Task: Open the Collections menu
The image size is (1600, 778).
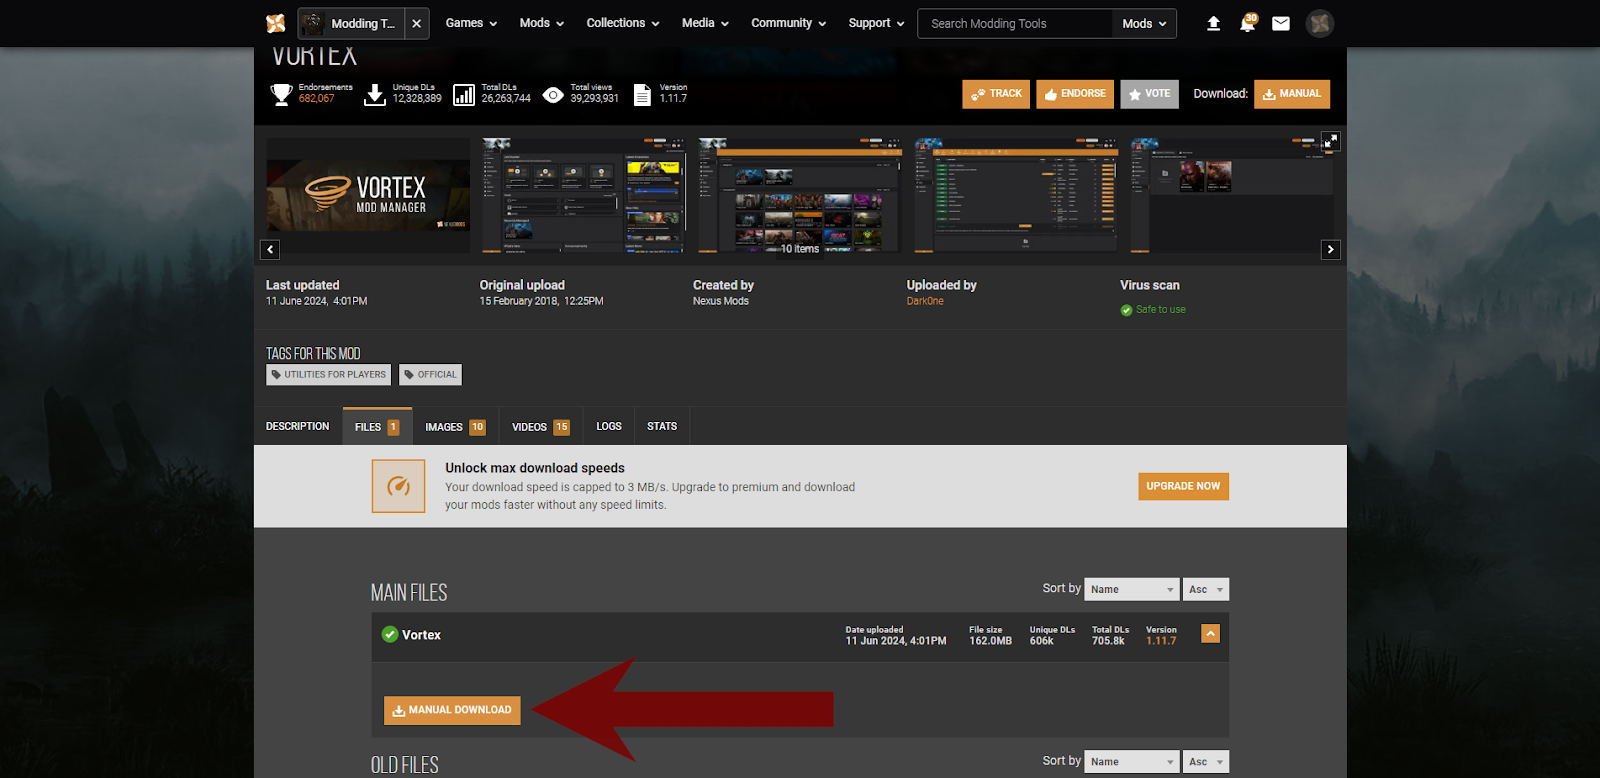Action: click(x=622, y=23)
